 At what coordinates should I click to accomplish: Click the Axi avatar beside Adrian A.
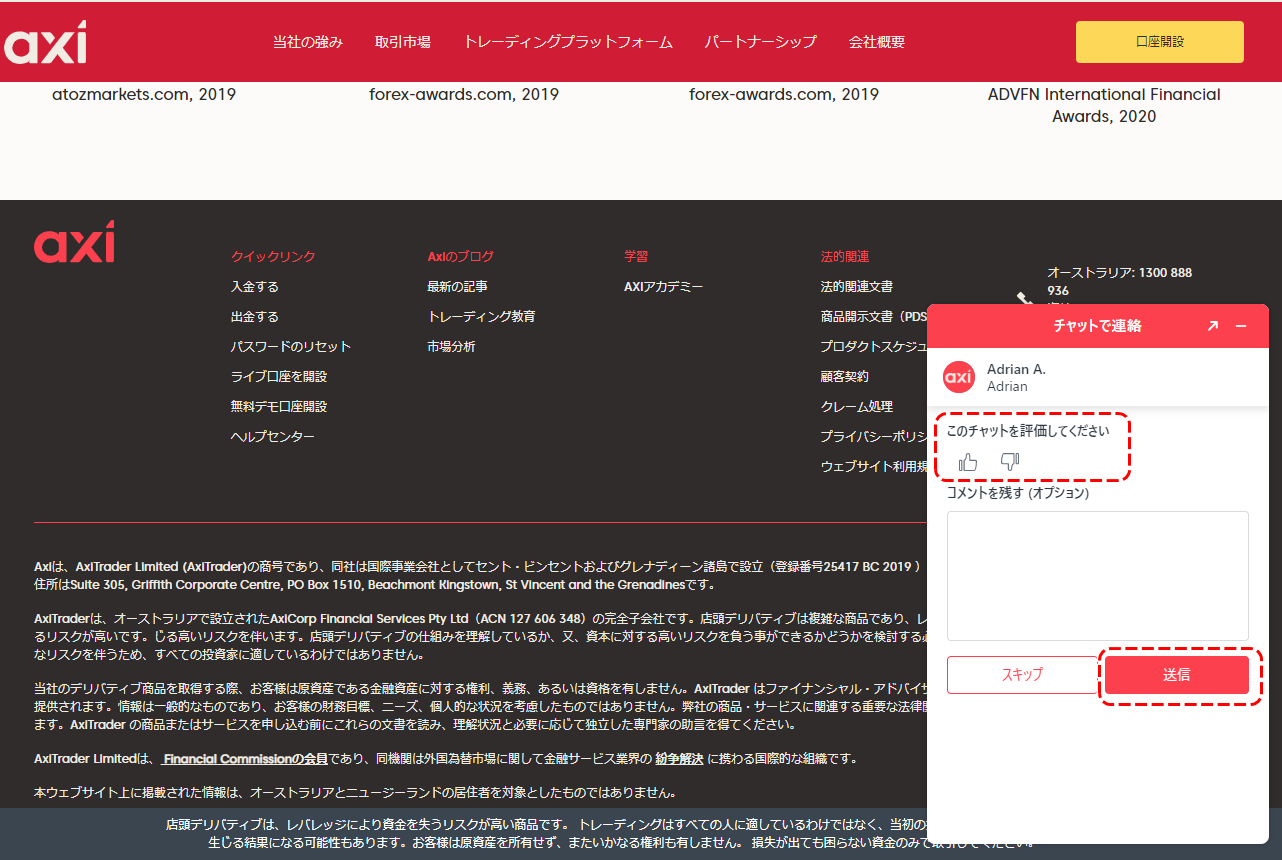[x=959, y=377]
